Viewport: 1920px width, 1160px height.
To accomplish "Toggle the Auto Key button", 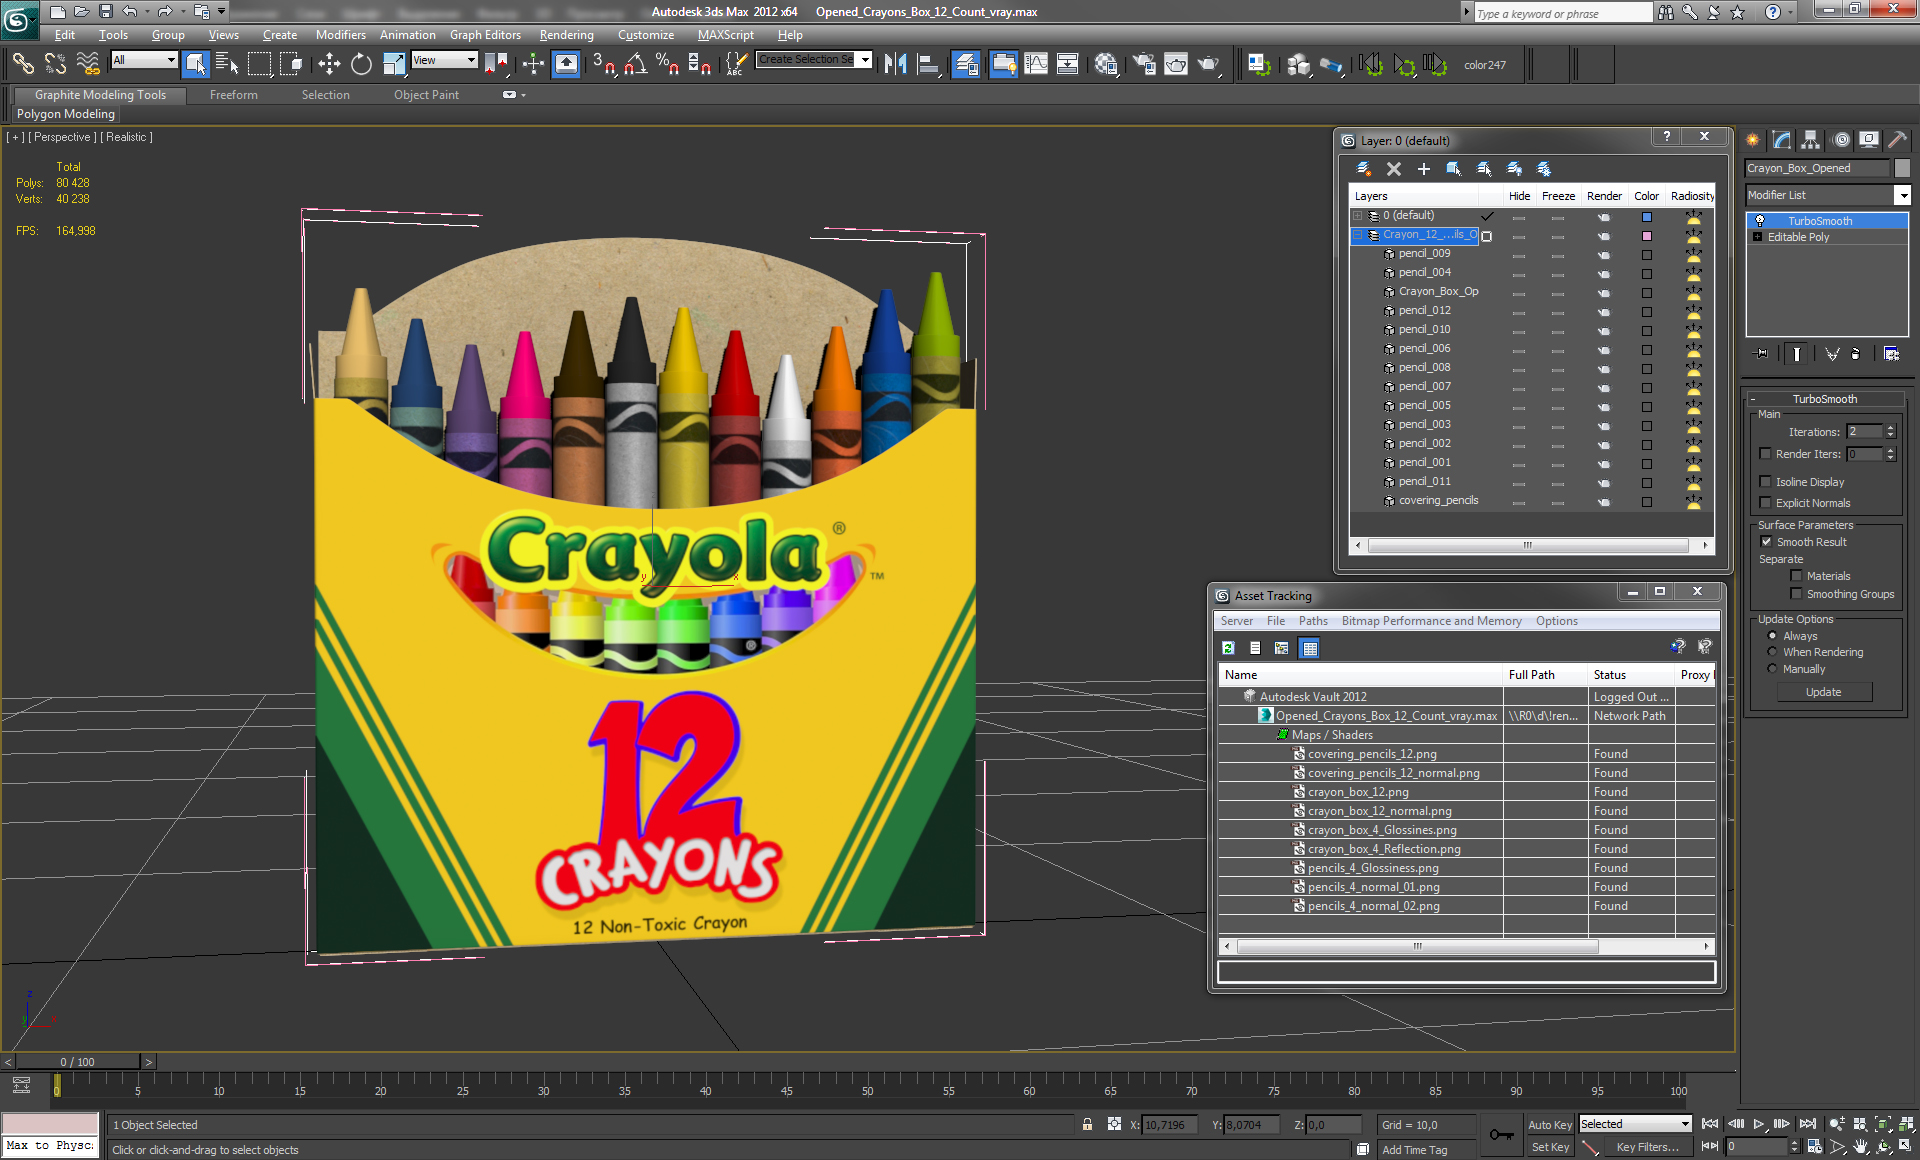I will click(1550, 1125).
